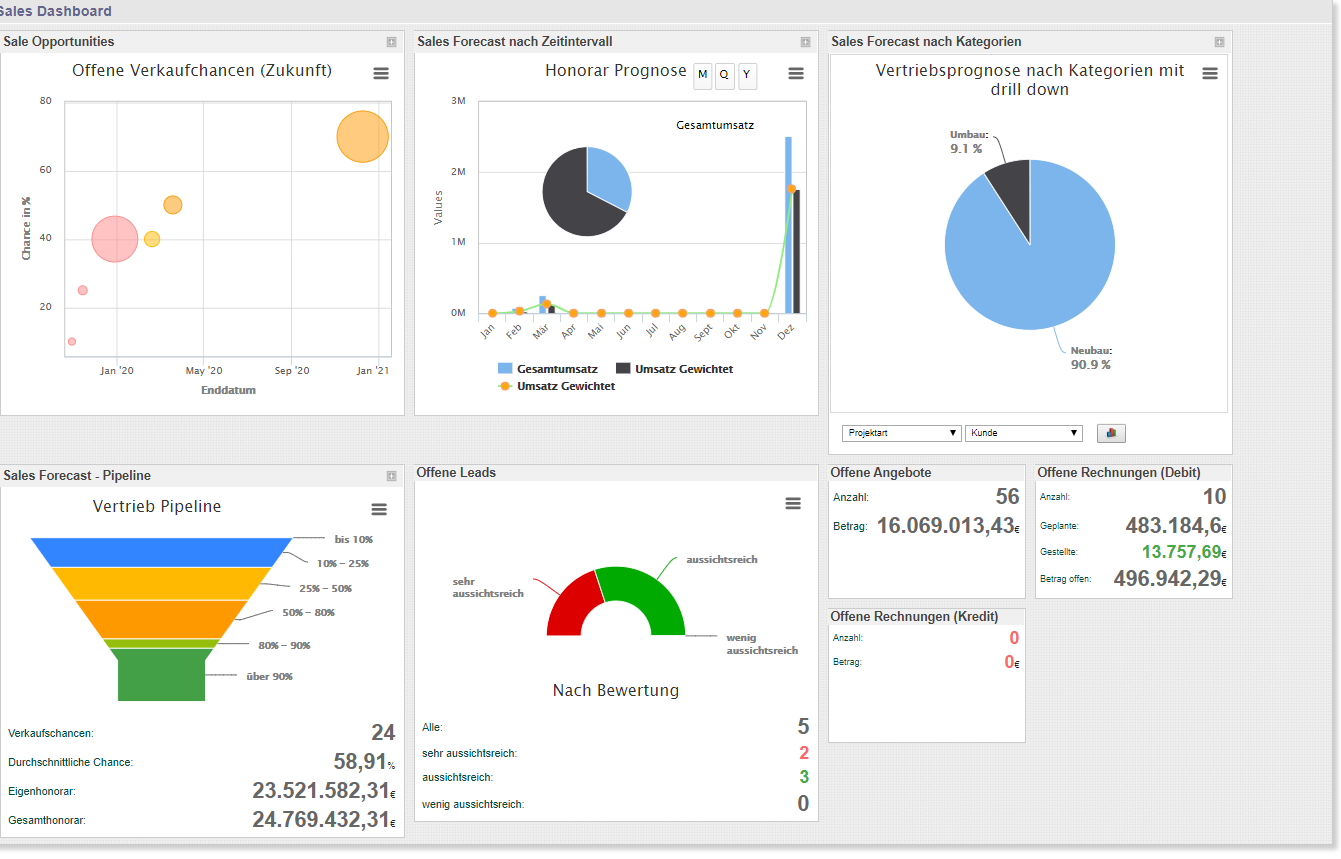1341x859 pixels.
Task: Open the Offene Verkaufchancen chart context menu
Action: pos(380,73)
